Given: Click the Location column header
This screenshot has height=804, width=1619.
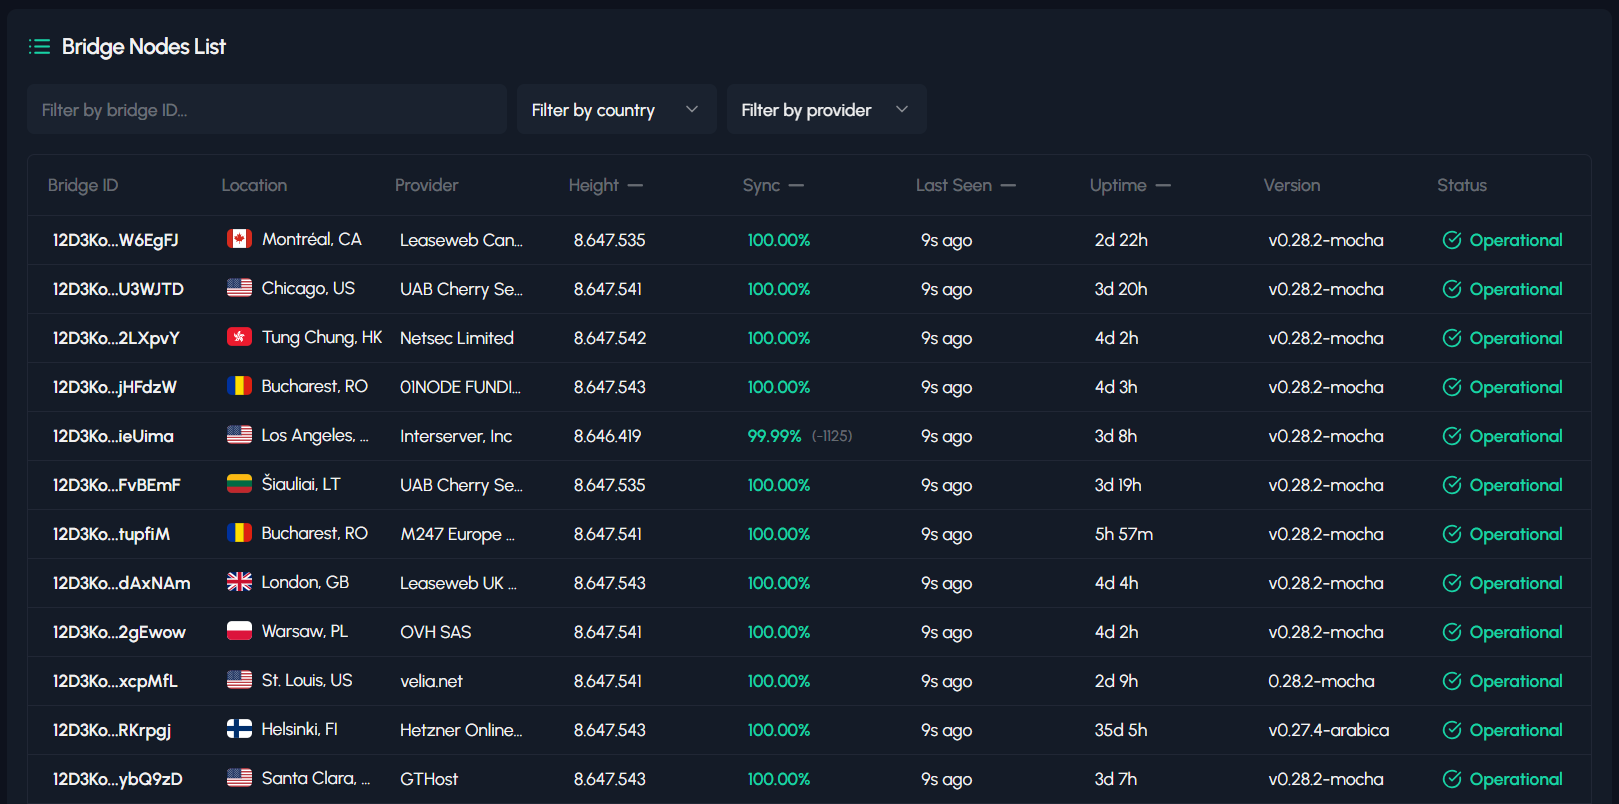Looking at the screenshot, I should (x=254, y=185).
